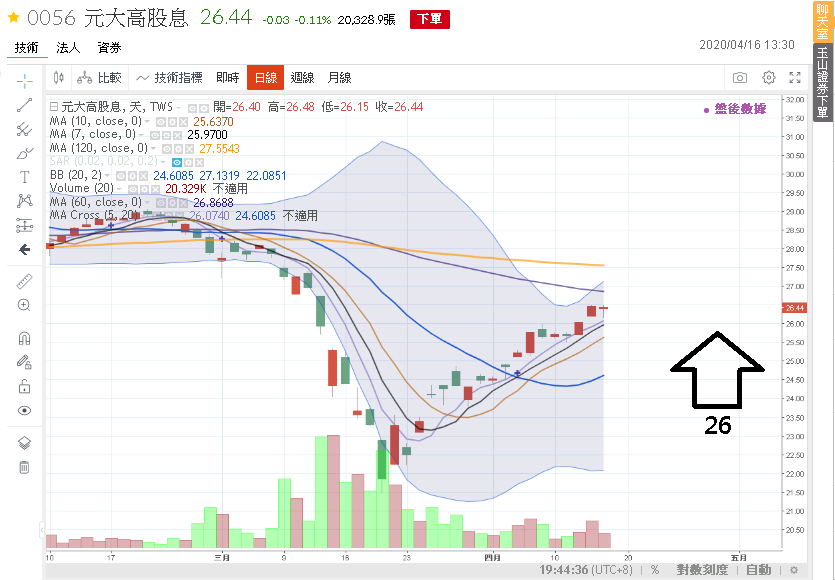Click the red 下單 order button
Viewport: 835px width, 580px height.
[430, 19]
